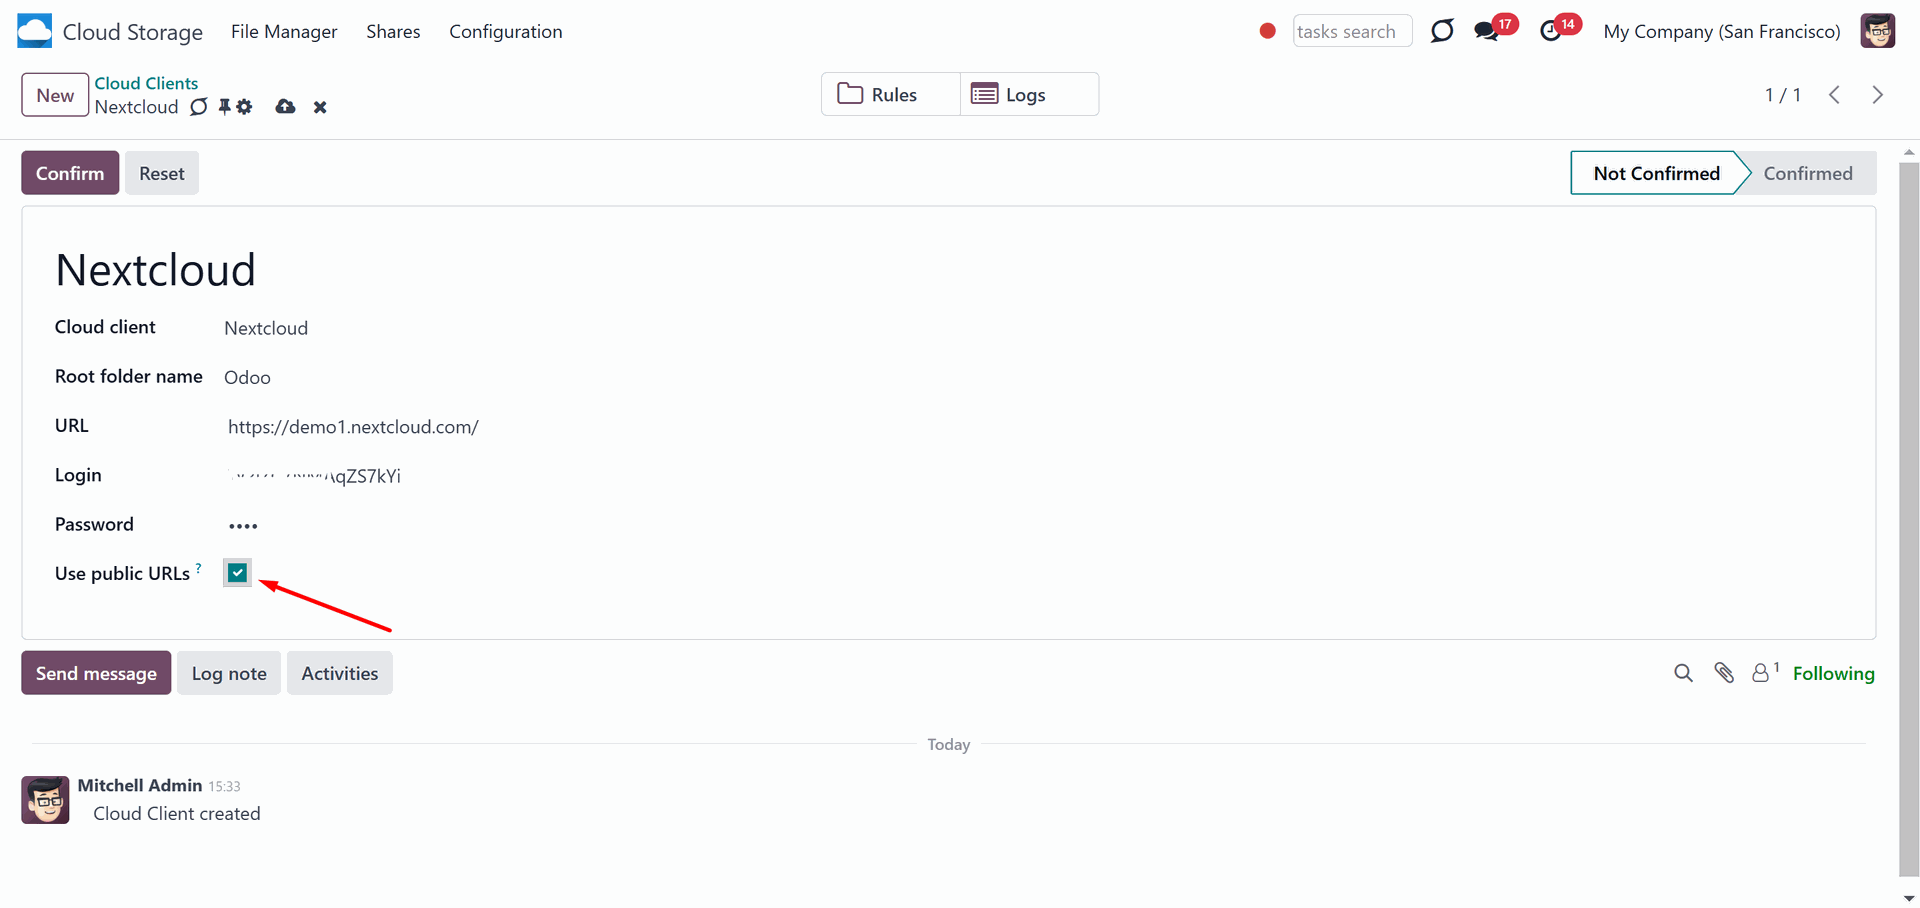Click the Cloud Storage app title
The width and height of the screenshot is (1920, 908).
click(133, 32)
